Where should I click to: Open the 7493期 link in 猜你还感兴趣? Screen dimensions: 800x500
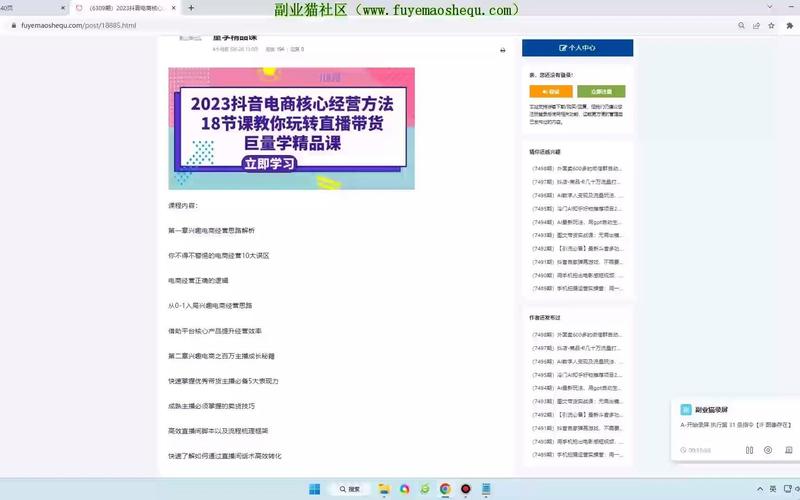click(x=577, y=235)
